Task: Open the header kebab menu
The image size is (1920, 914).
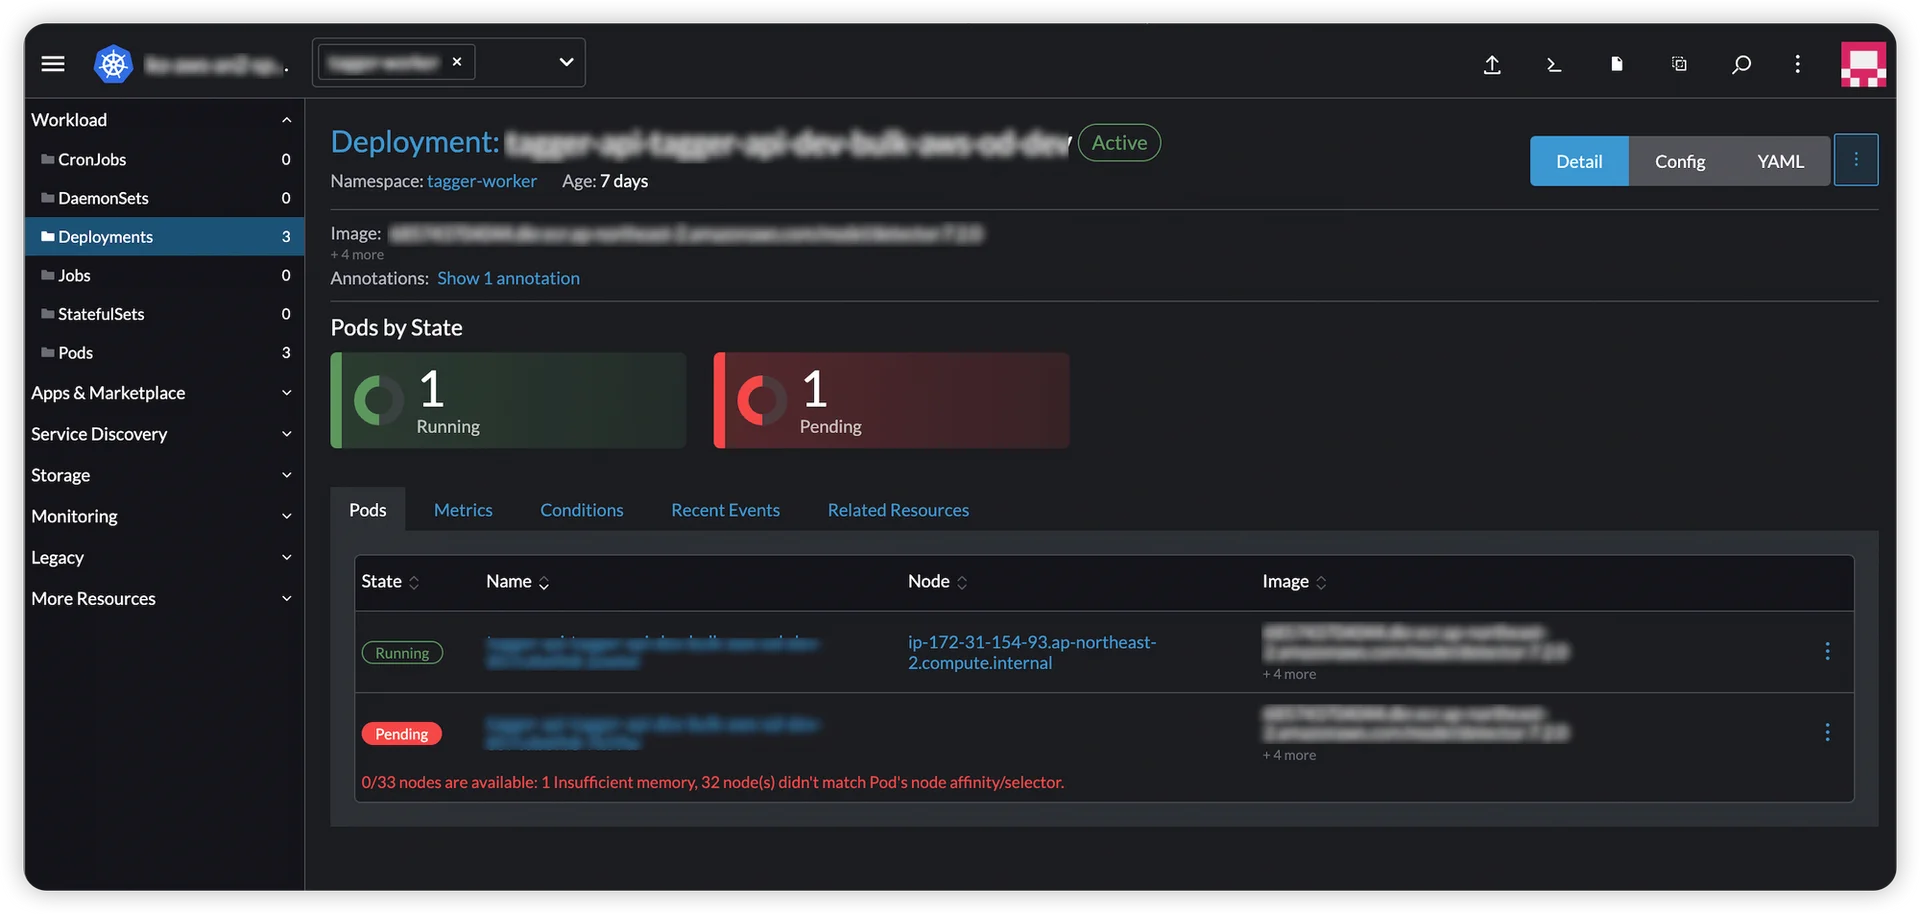Action: (x=1798, y=64)
